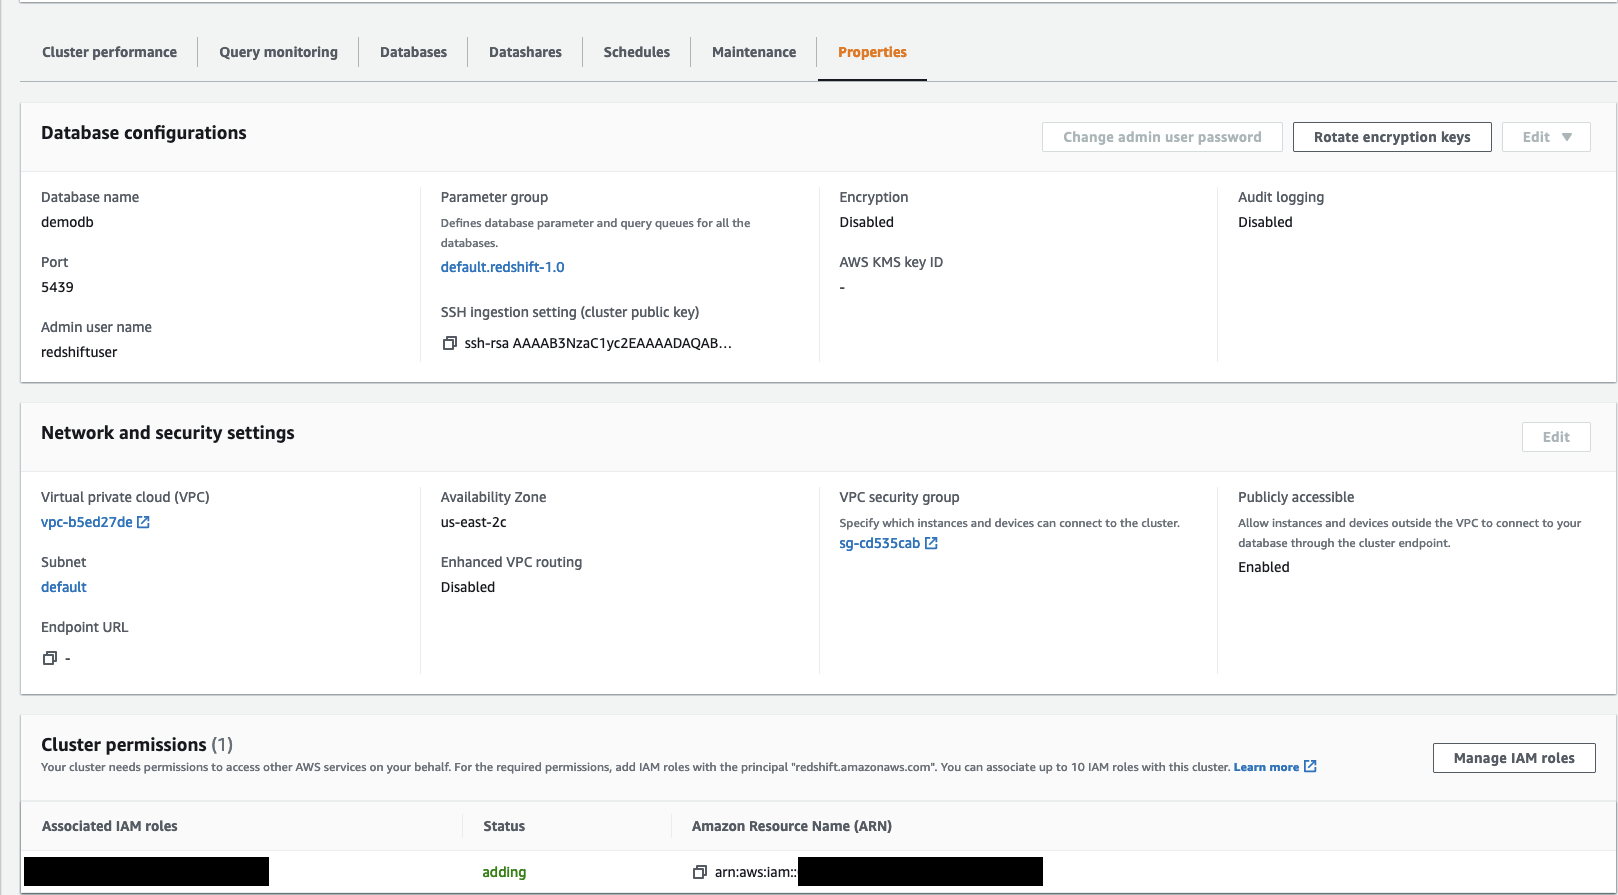
Task: Open external link icon beside vpc-b5ed27de
Action: click(143, 522)
